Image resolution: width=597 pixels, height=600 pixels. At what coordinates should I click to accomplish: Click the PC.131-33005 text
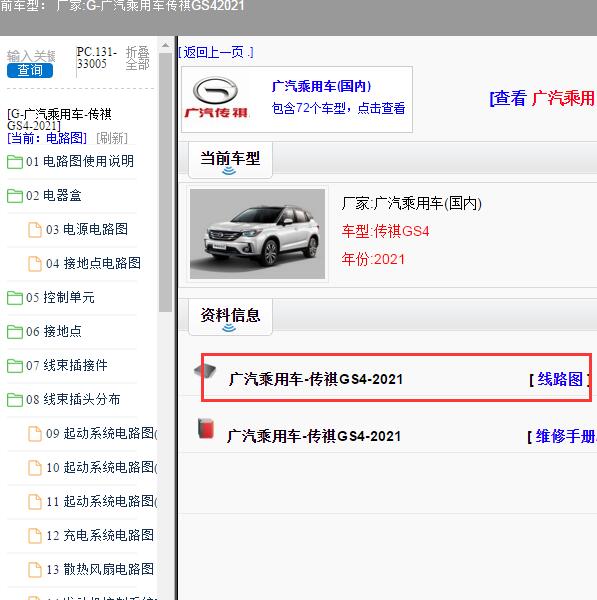[96, 58]
